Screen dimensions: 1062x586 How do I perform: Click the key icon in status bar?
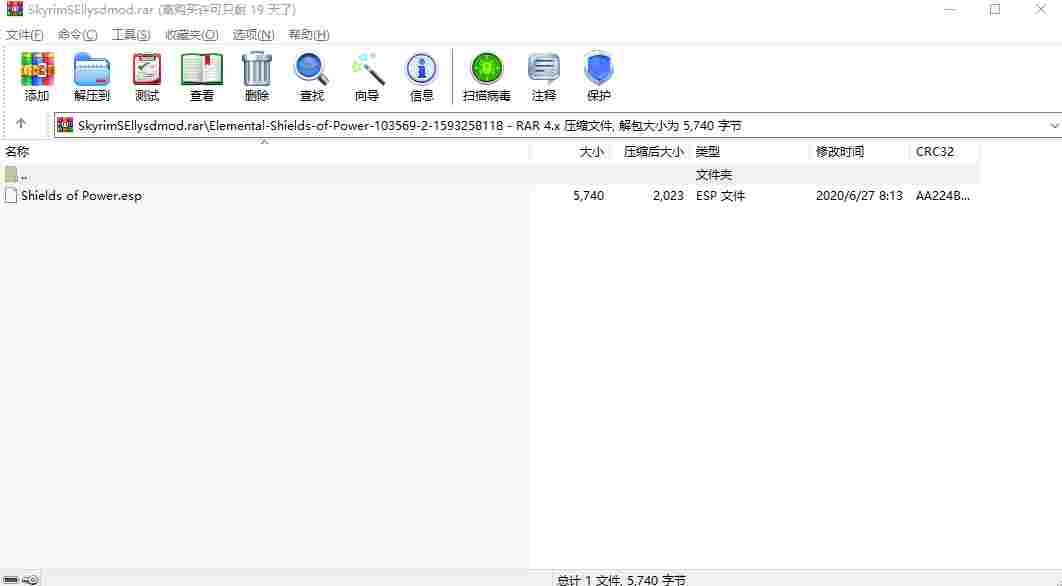(x=30, y=580)
